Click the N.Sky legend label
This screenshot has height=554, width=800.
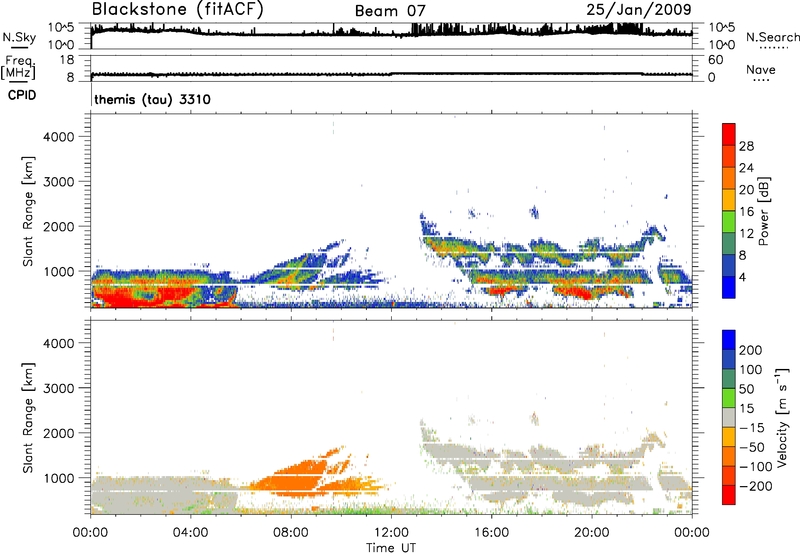[x=19, y=37]
